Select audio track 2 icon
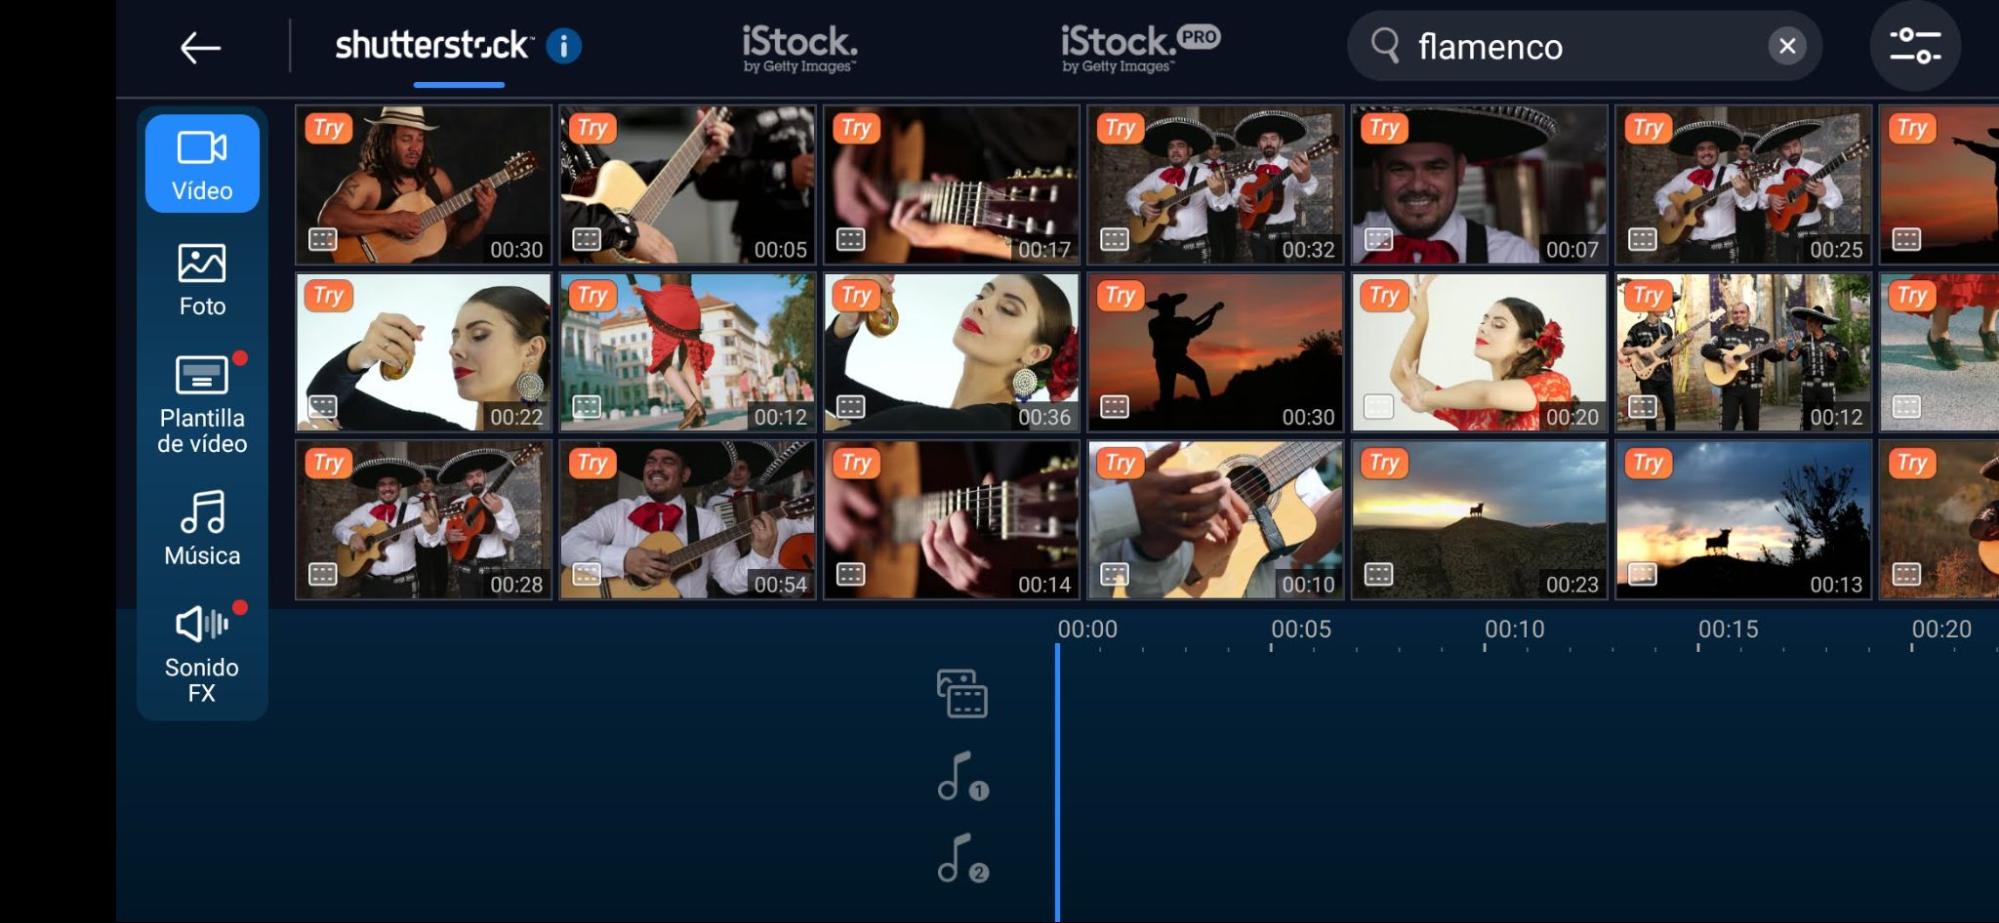 [x=963, y=859]
